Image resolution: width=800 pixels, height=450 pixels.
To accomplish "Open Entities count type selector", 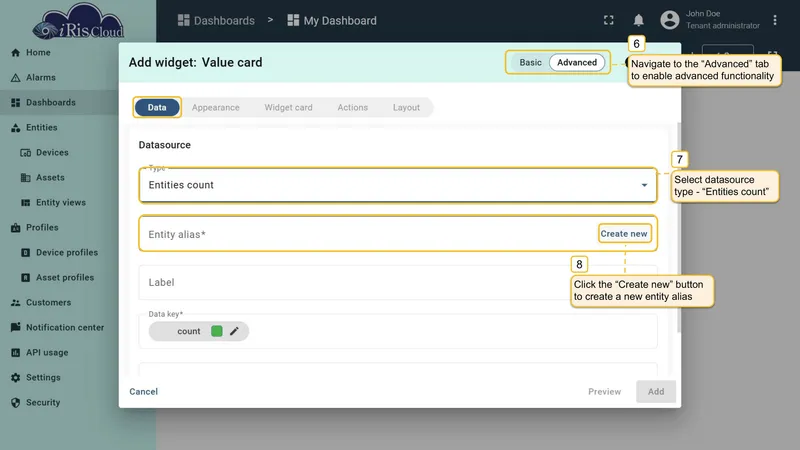I will click(397, 185).
